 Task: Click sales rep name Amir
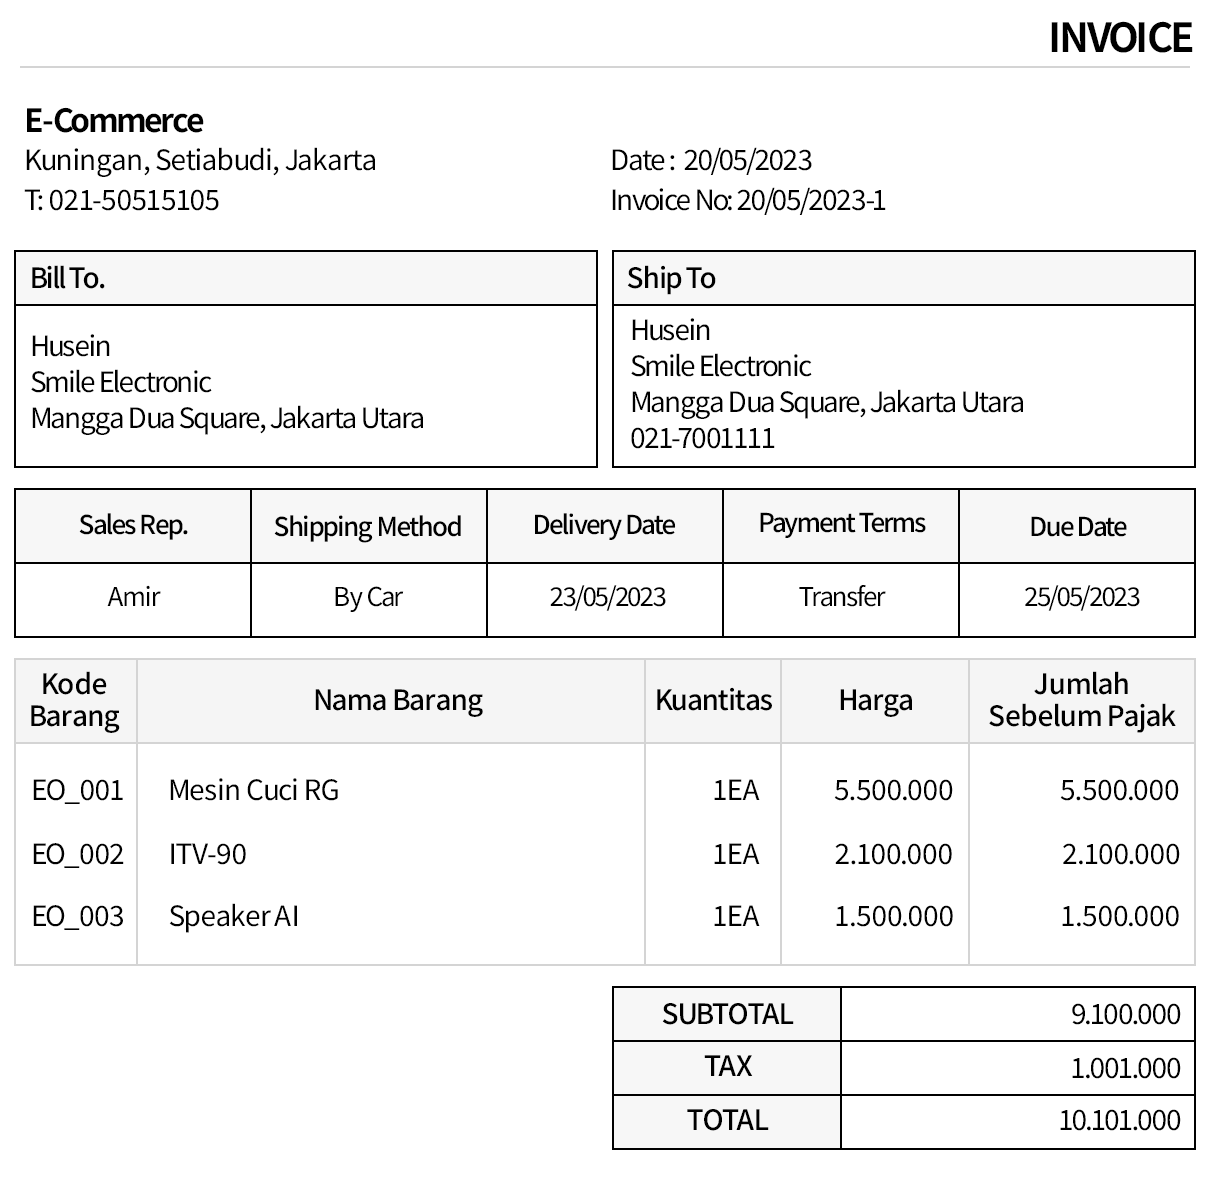pyautogui.click(x=133, y=597)
